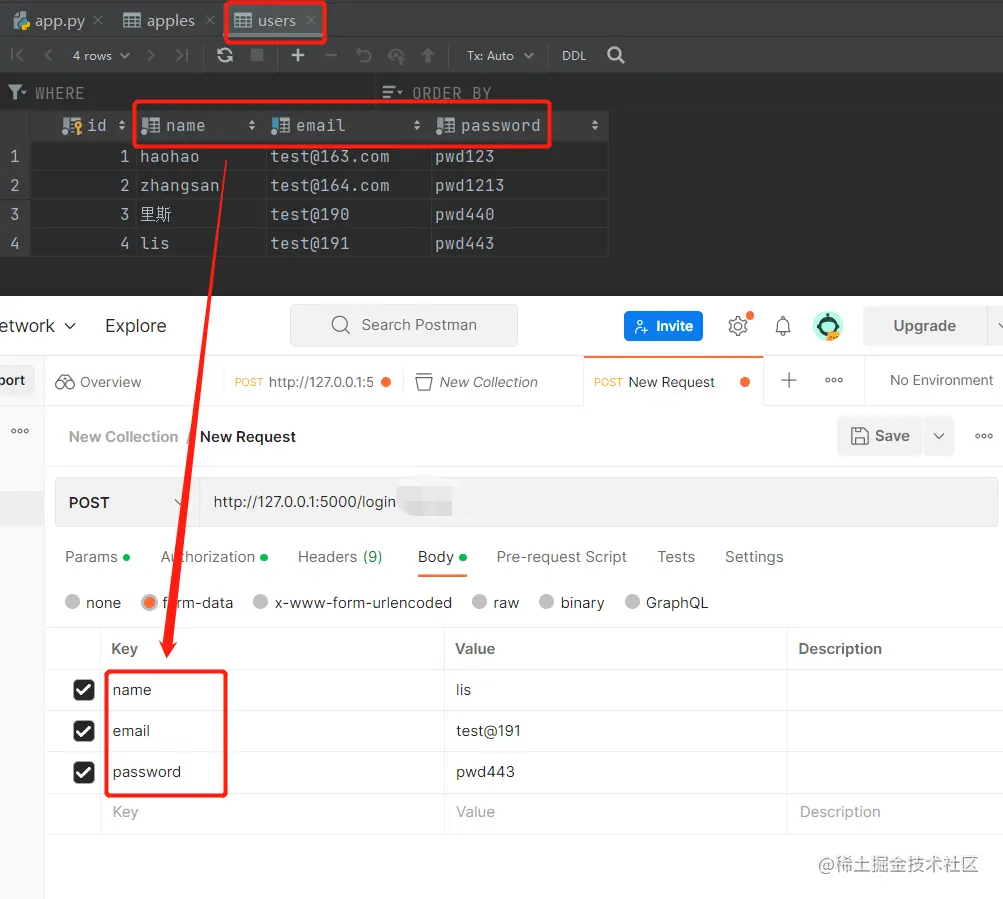Screen dimensions: 1003x899
Task: Switch to the Params tab
Action: [97, 557]
